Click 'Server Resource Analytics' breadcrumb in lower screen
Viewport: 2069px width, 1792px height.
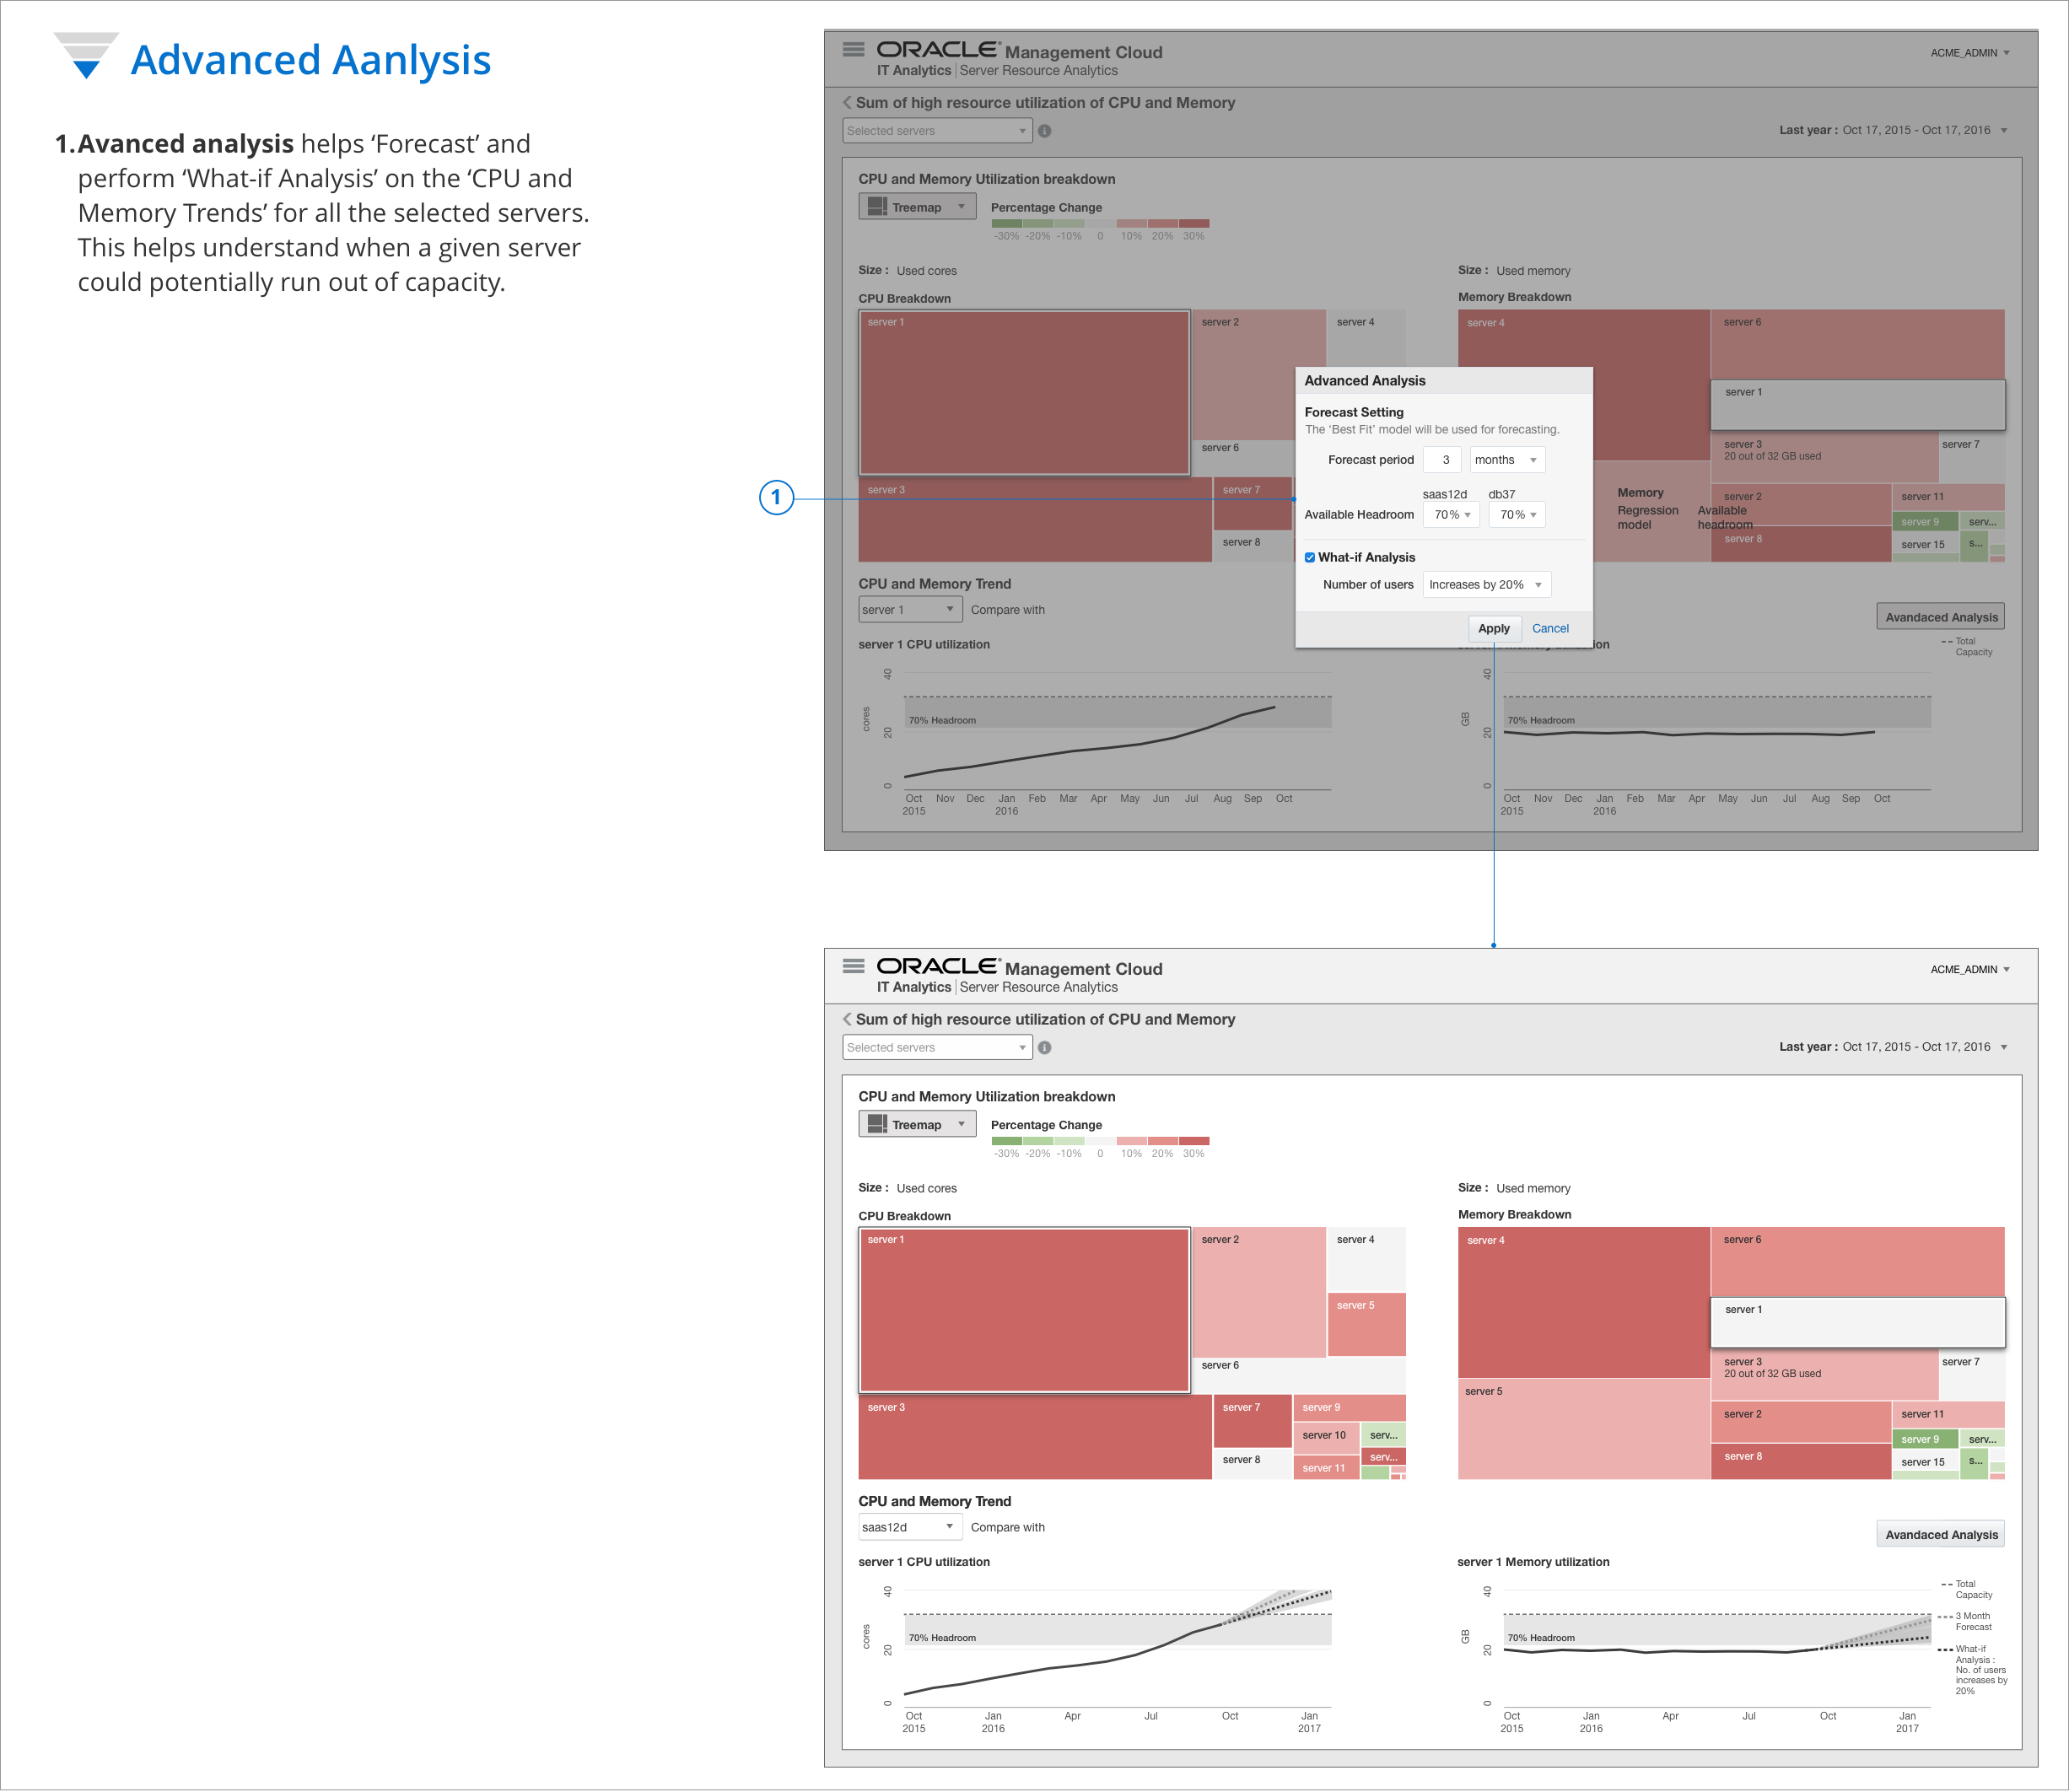[x=1038, y=987]
